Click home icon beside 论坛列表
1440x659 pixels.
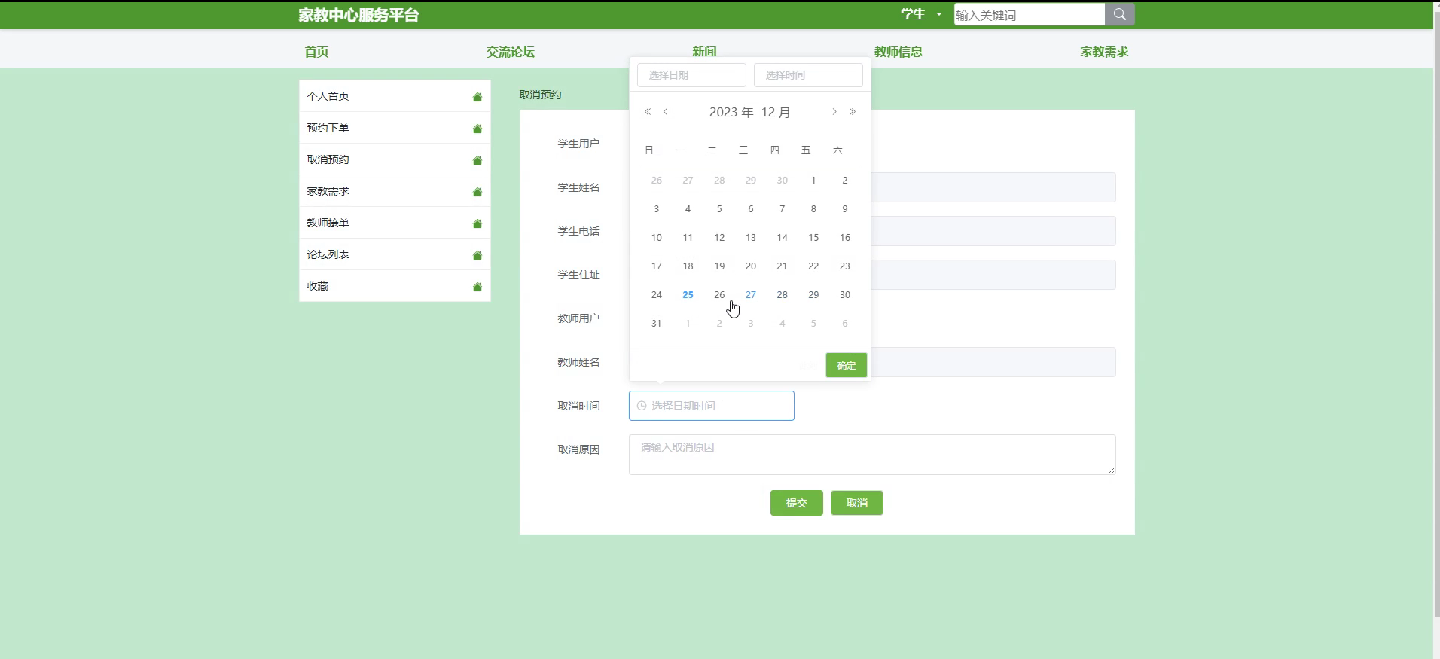(x=477, y=255)
